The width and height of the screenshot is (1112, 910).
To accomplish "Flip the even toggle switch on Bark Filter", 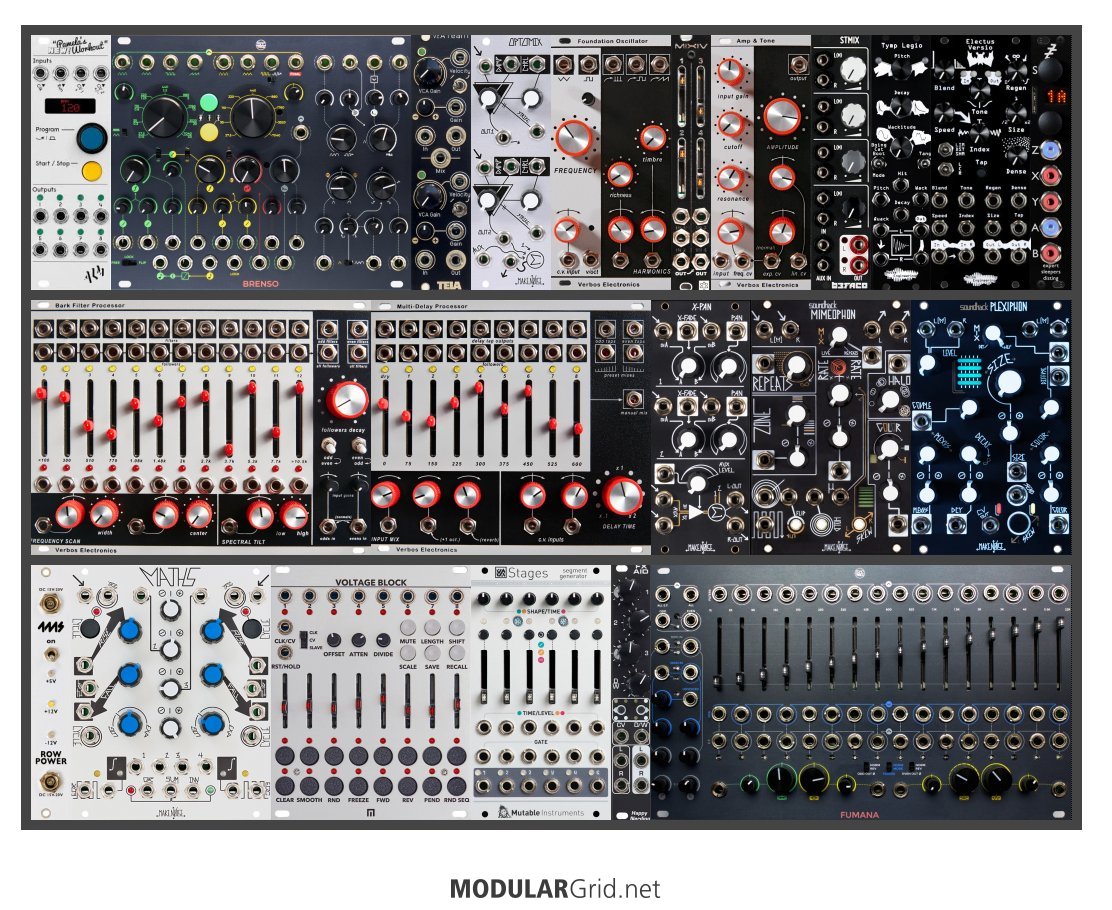I will coord(359,445).
